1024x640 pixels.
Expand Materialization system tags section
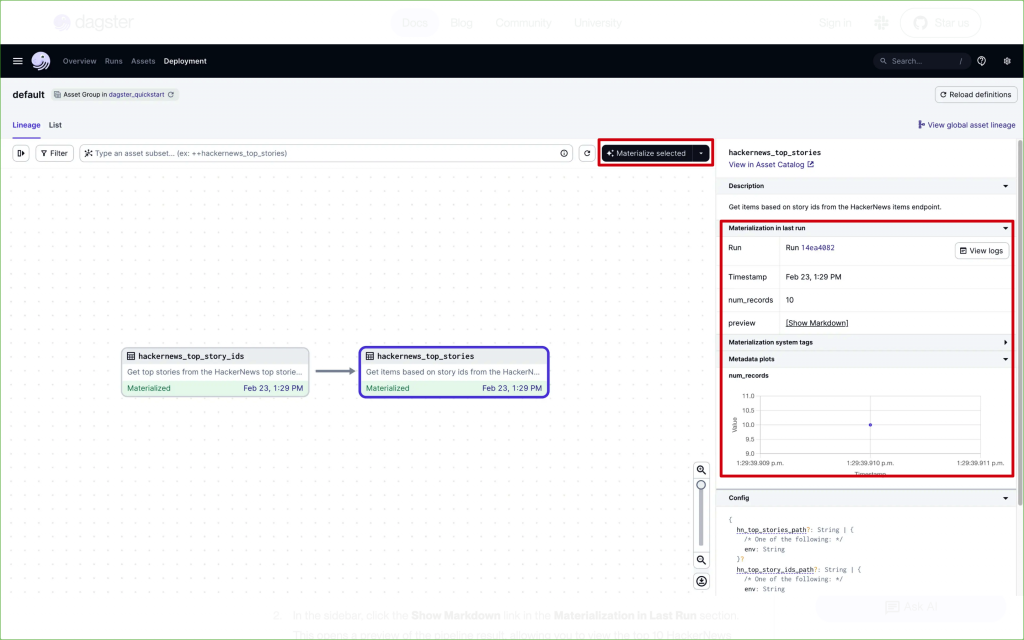[x=1005, y=342]
